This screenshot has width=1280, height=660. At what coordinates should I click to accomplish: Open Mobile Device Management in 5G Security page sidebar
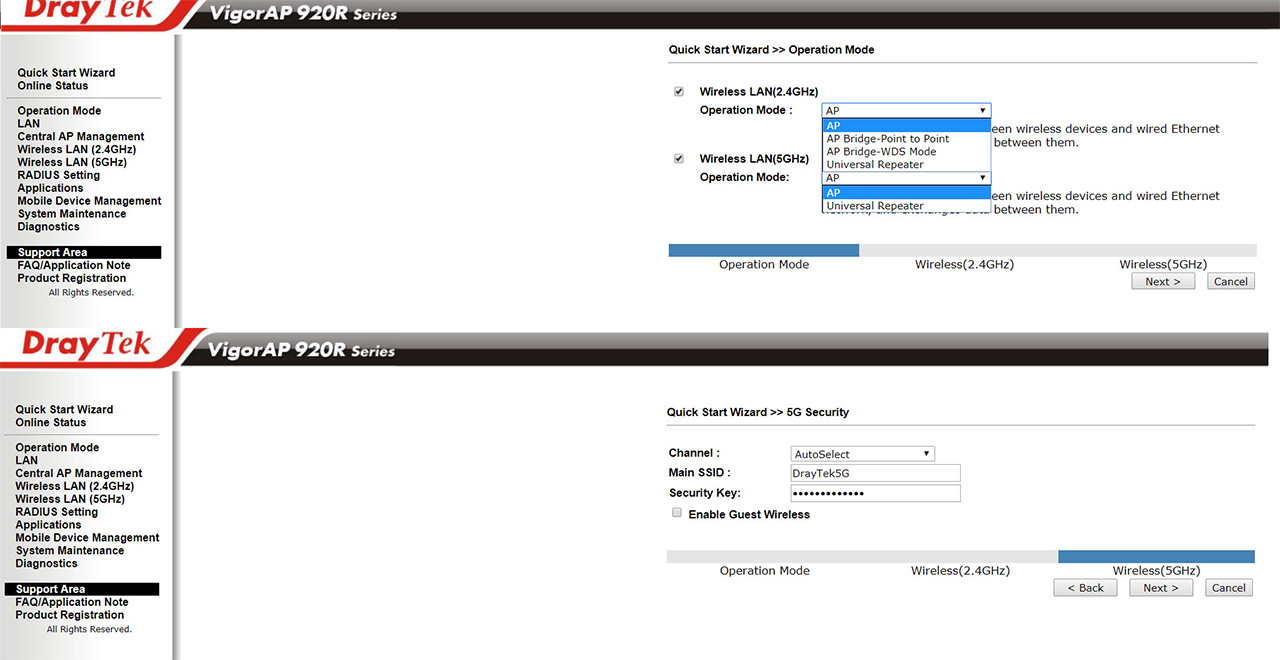(87, 538)
